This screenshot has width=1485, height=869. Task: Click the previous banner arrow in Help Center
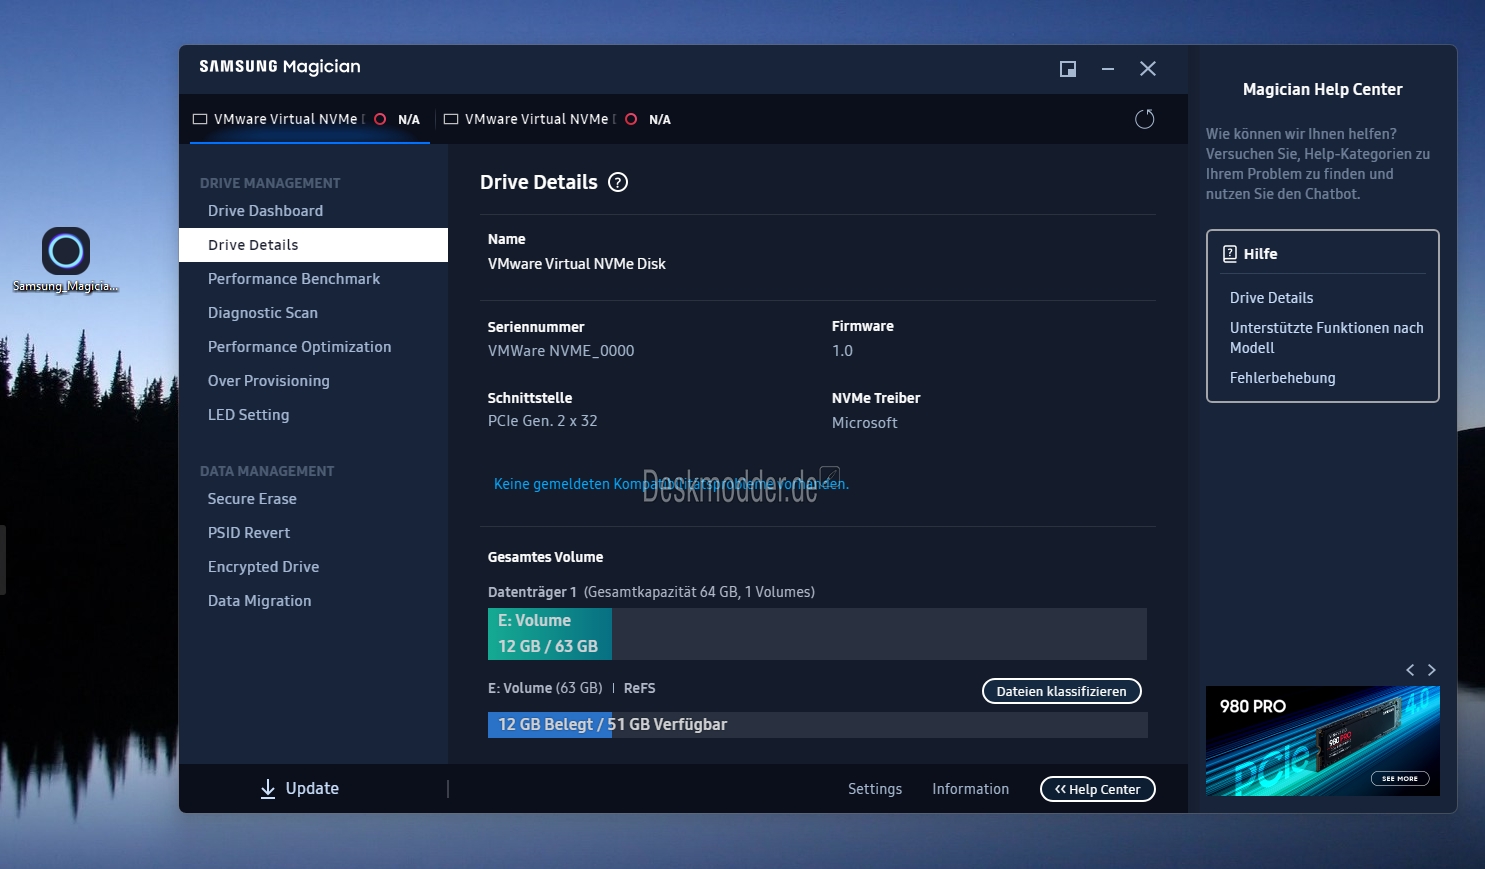click(x=1410, y=670)
